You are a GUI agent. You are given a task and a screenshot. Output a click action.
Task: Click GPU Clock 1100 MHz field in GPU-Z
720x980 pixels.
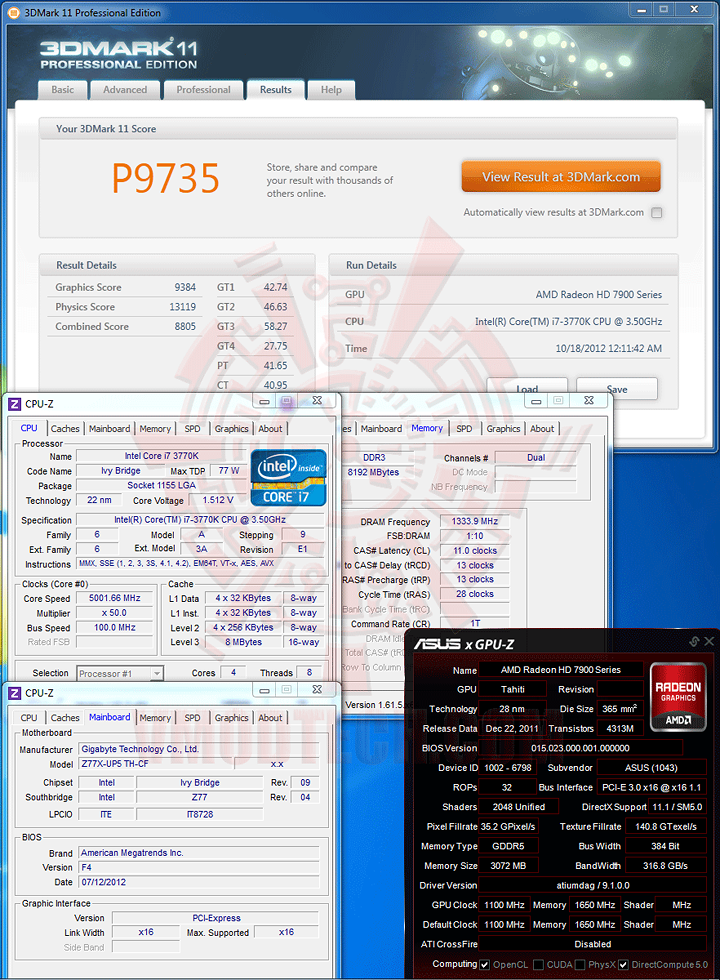[x=504, y=905]
